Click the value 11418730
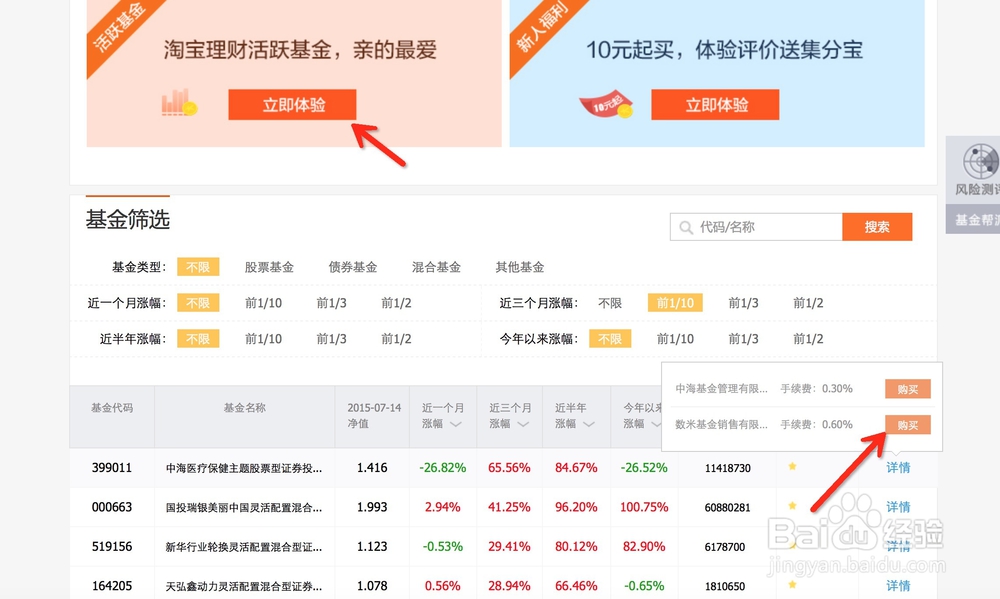This screenshot has width=1000, height=599. [x=728, y=468]
